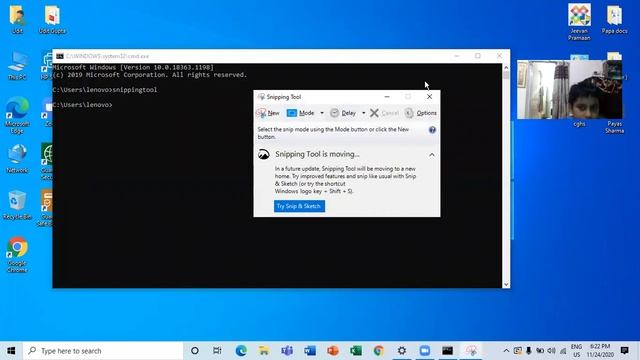Close the Command Prompt window
Viewport: 640px width, 360px height.
tap(499, 56)
